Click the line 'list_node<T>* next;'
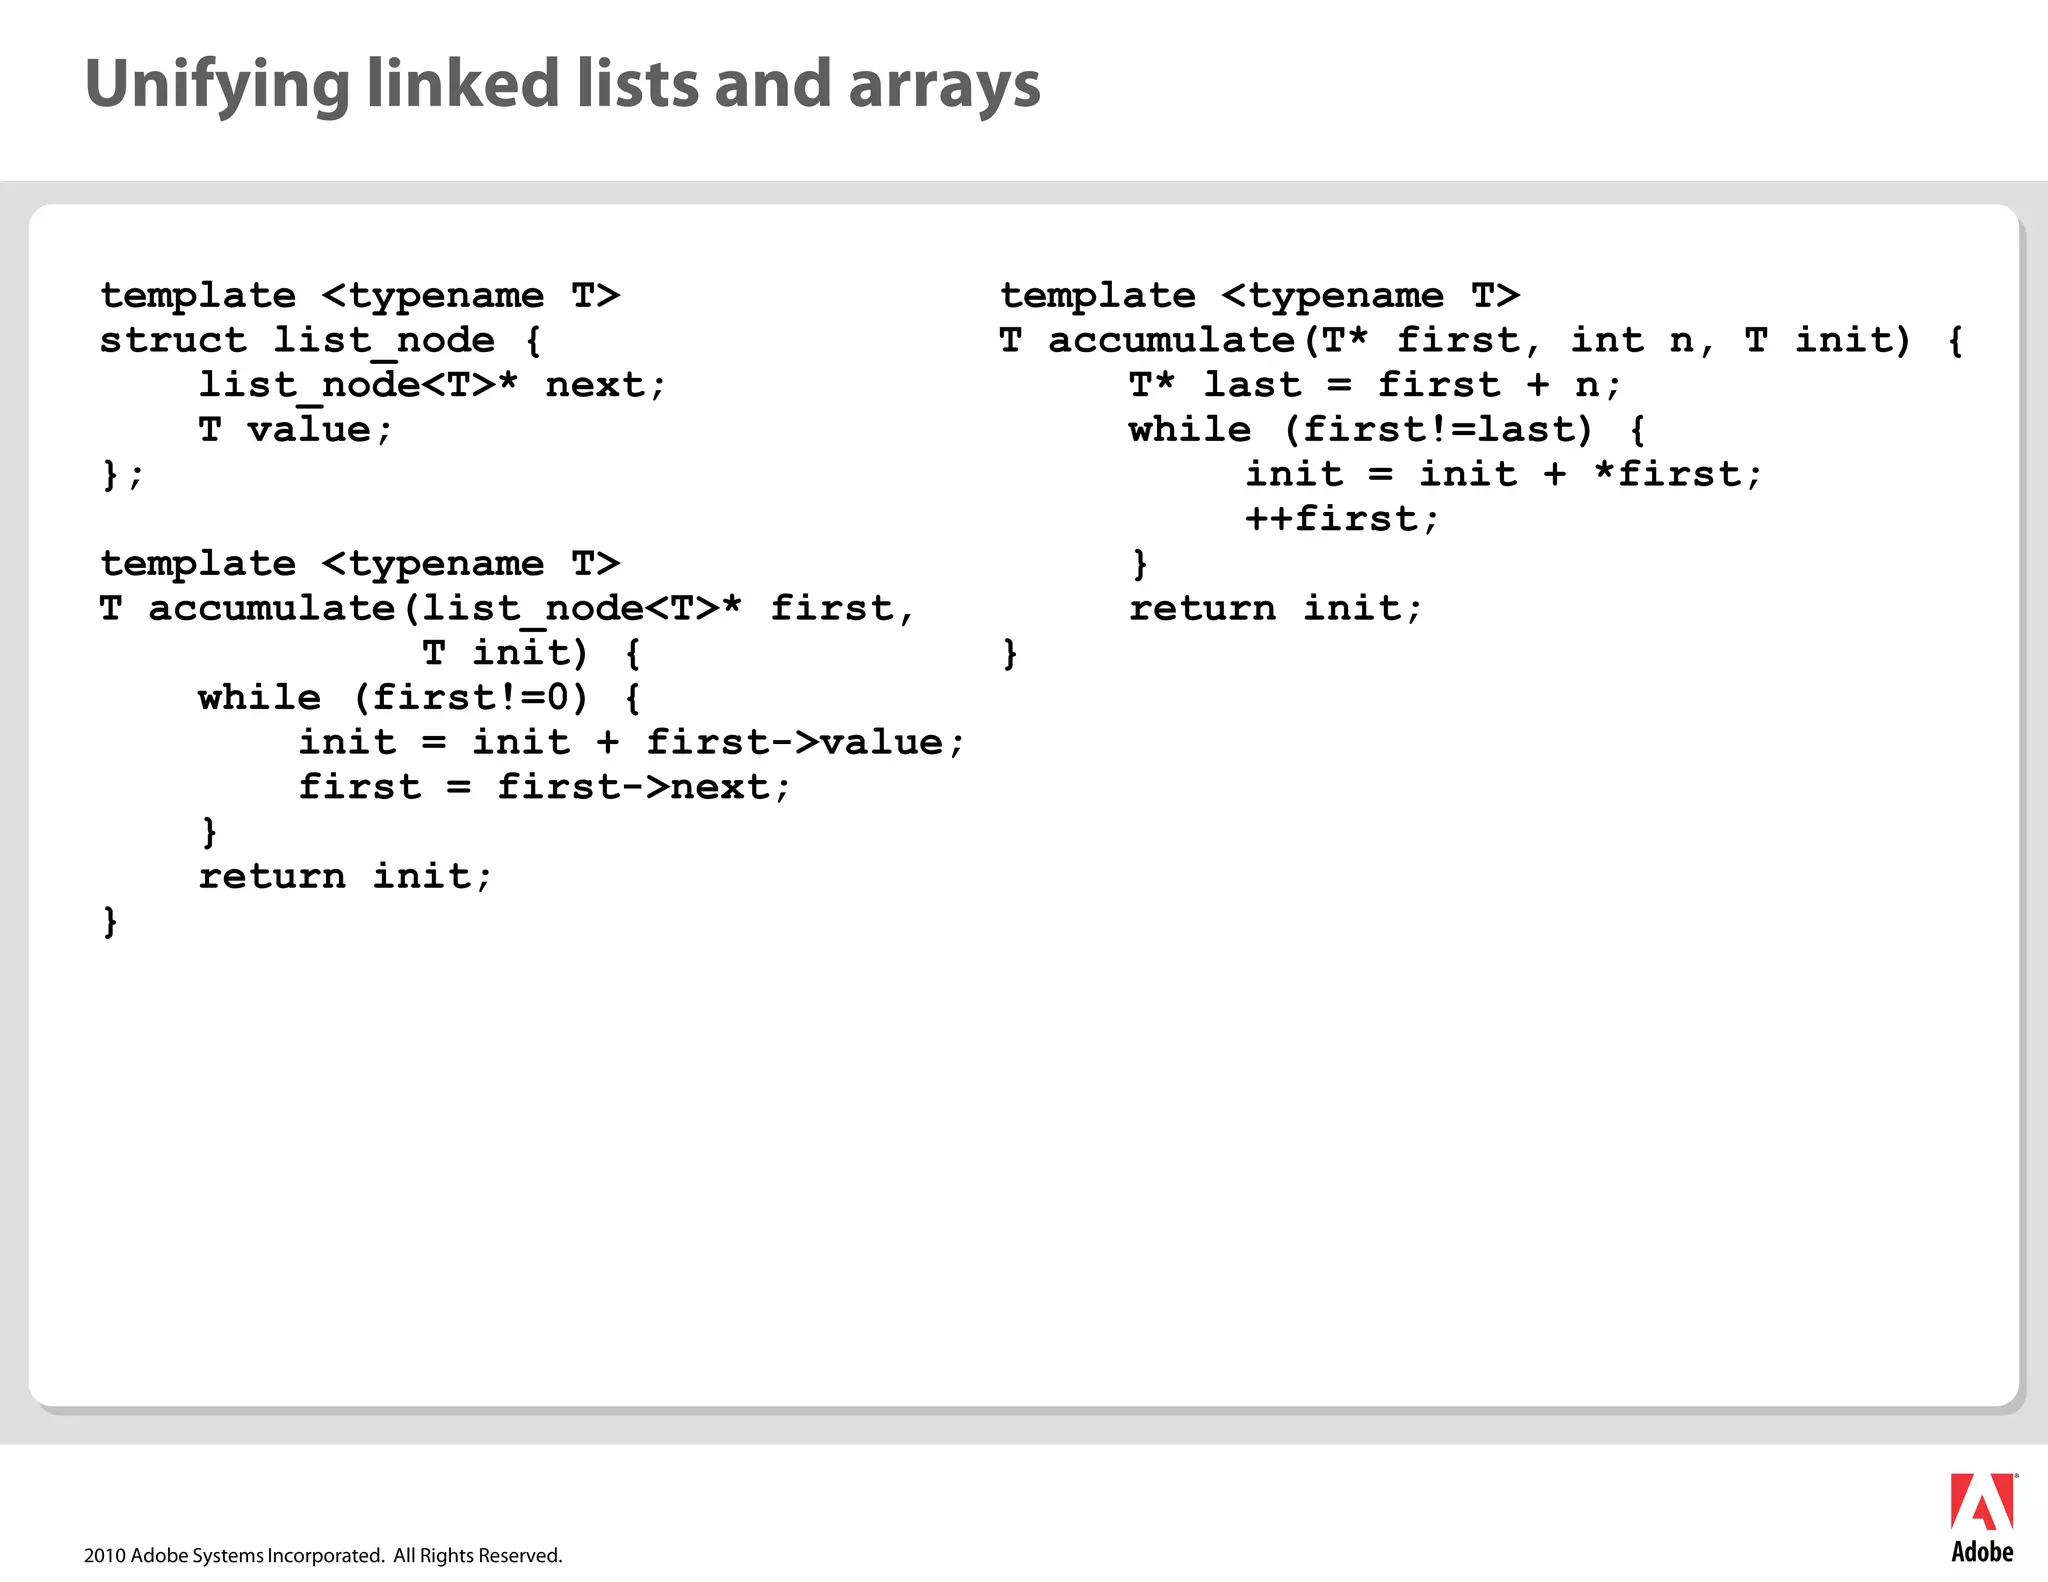This screenshot has height=1582, width=2048. (432, 385)
